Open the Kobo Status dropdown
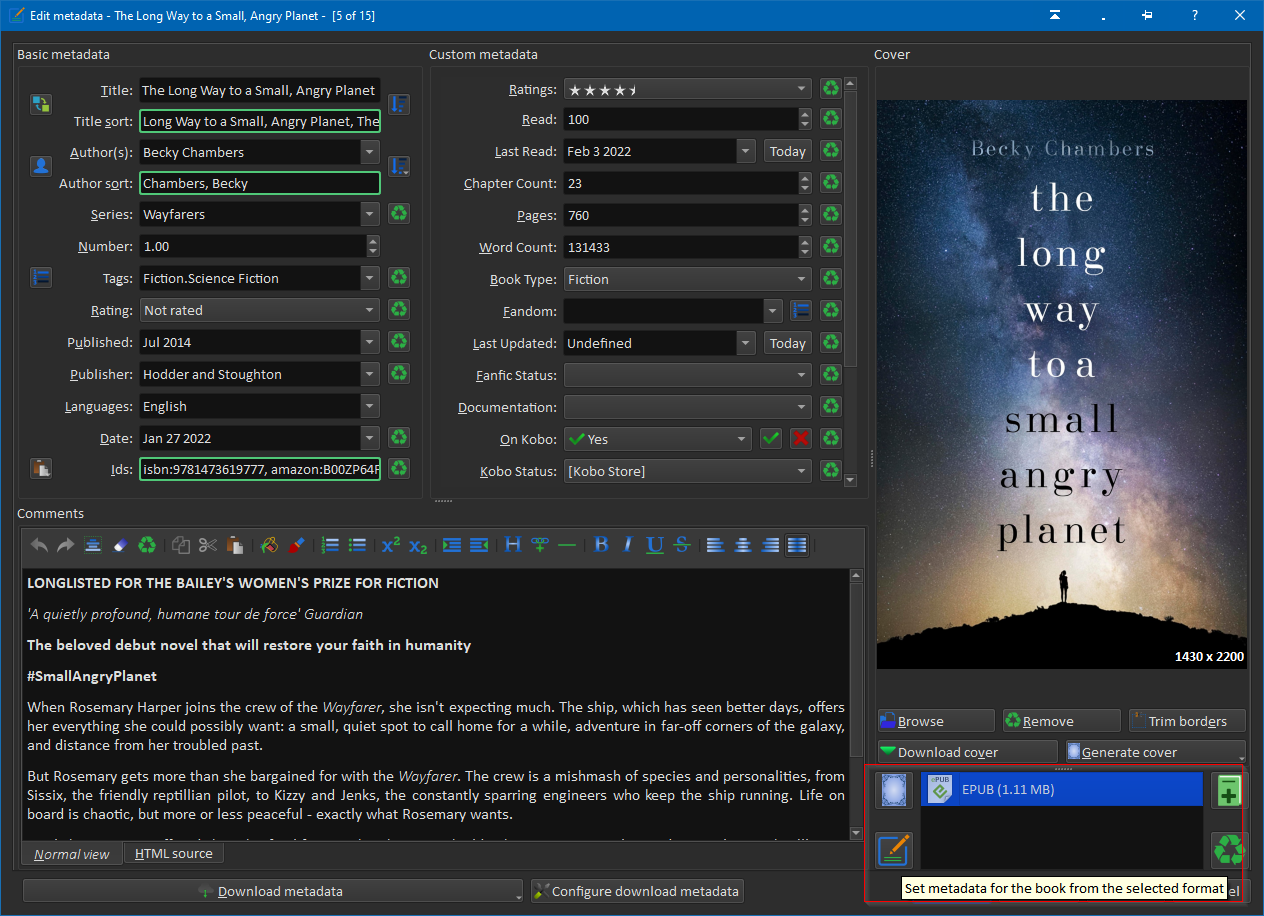This screenshot has width=1264, height=916. tap(801, 471)
